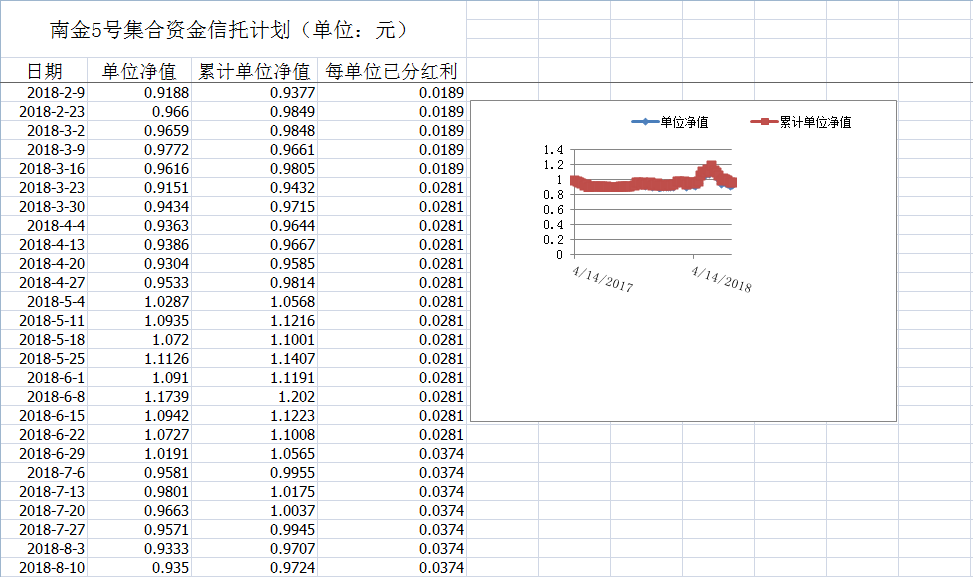Viewport: 973px width, 577px height.
Task: Click the 累计单位净值 column header
Action: (x=254, y=71)
